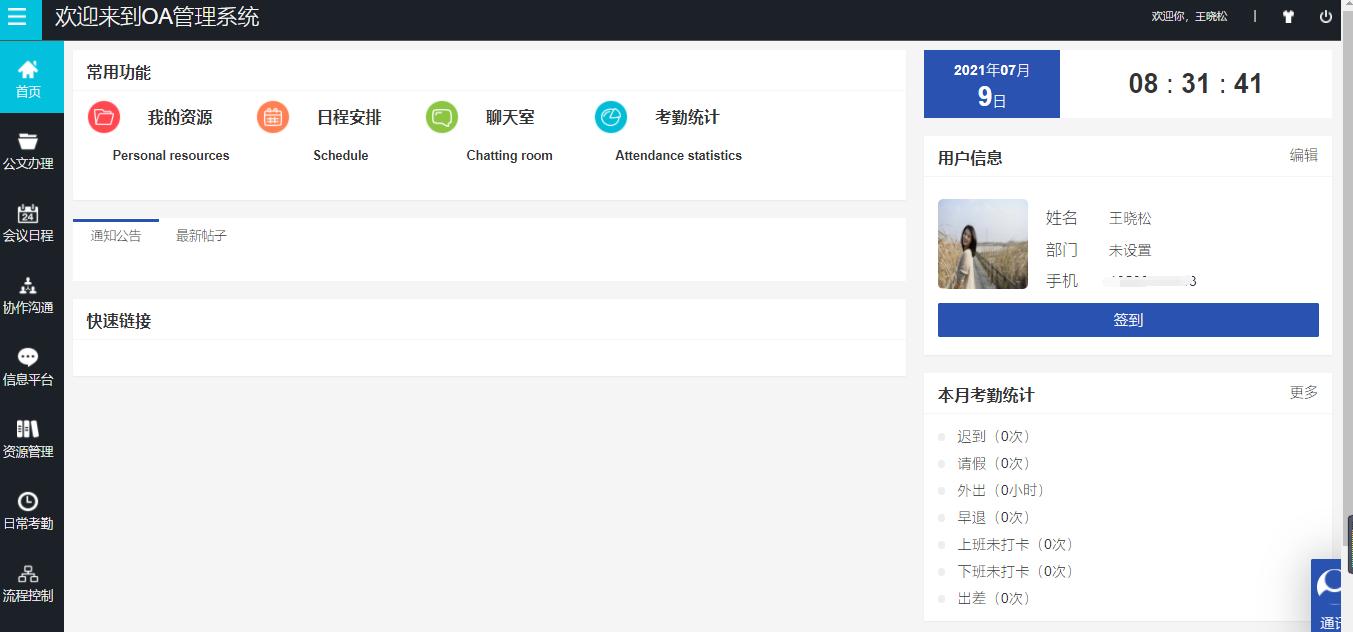Open 会议日程 calendar icon
1353x632 pixels.
click(28, 213)
